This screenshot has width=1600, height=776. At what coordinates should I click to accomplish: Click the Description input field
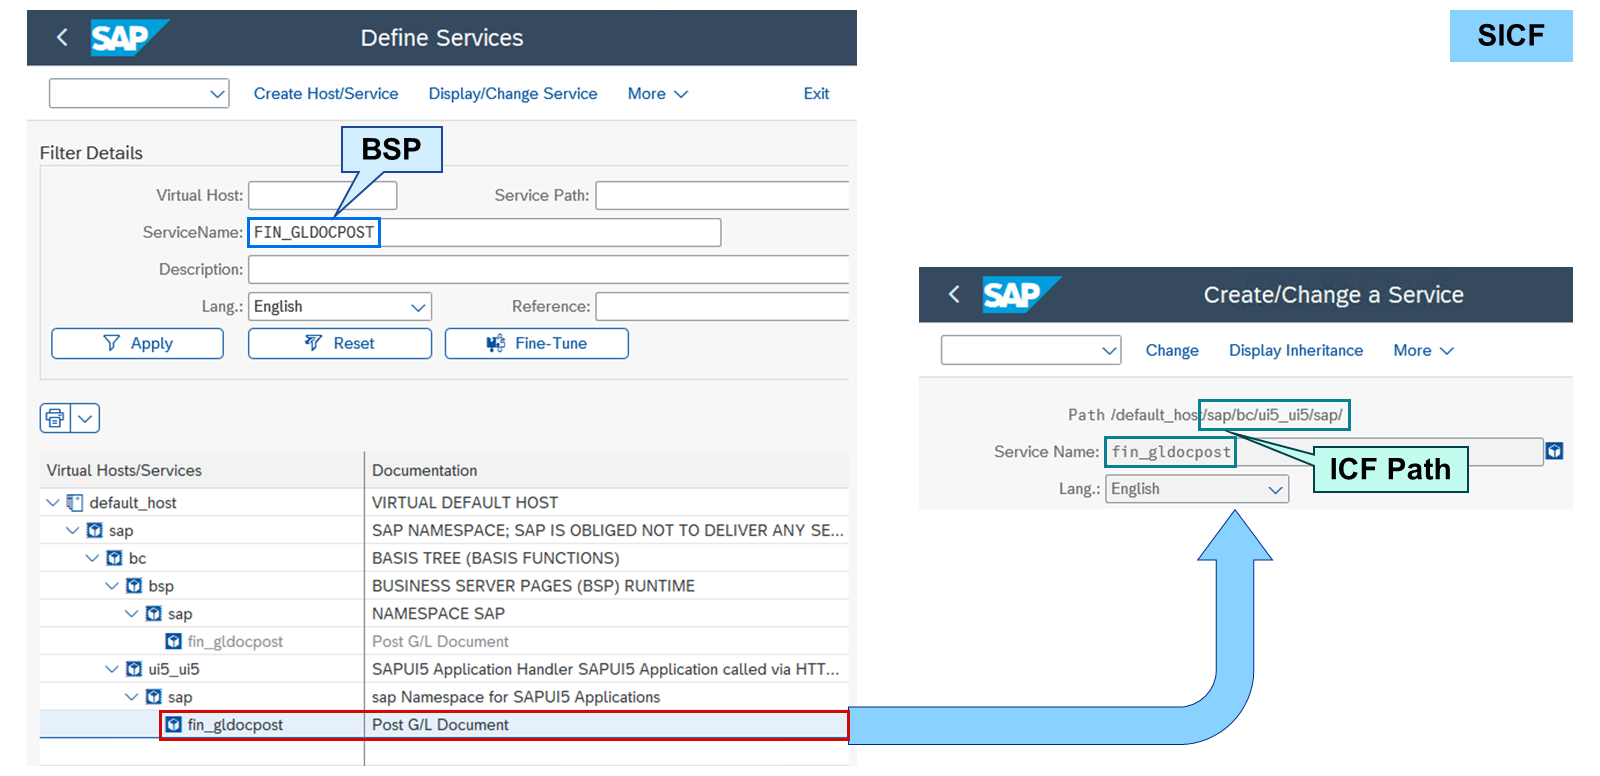549,270
